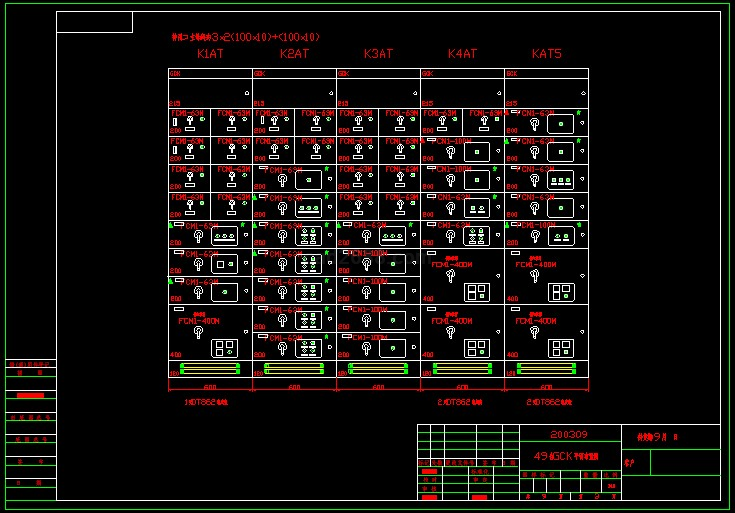Pick the KAT5 cabinet label

pos(547,54)
